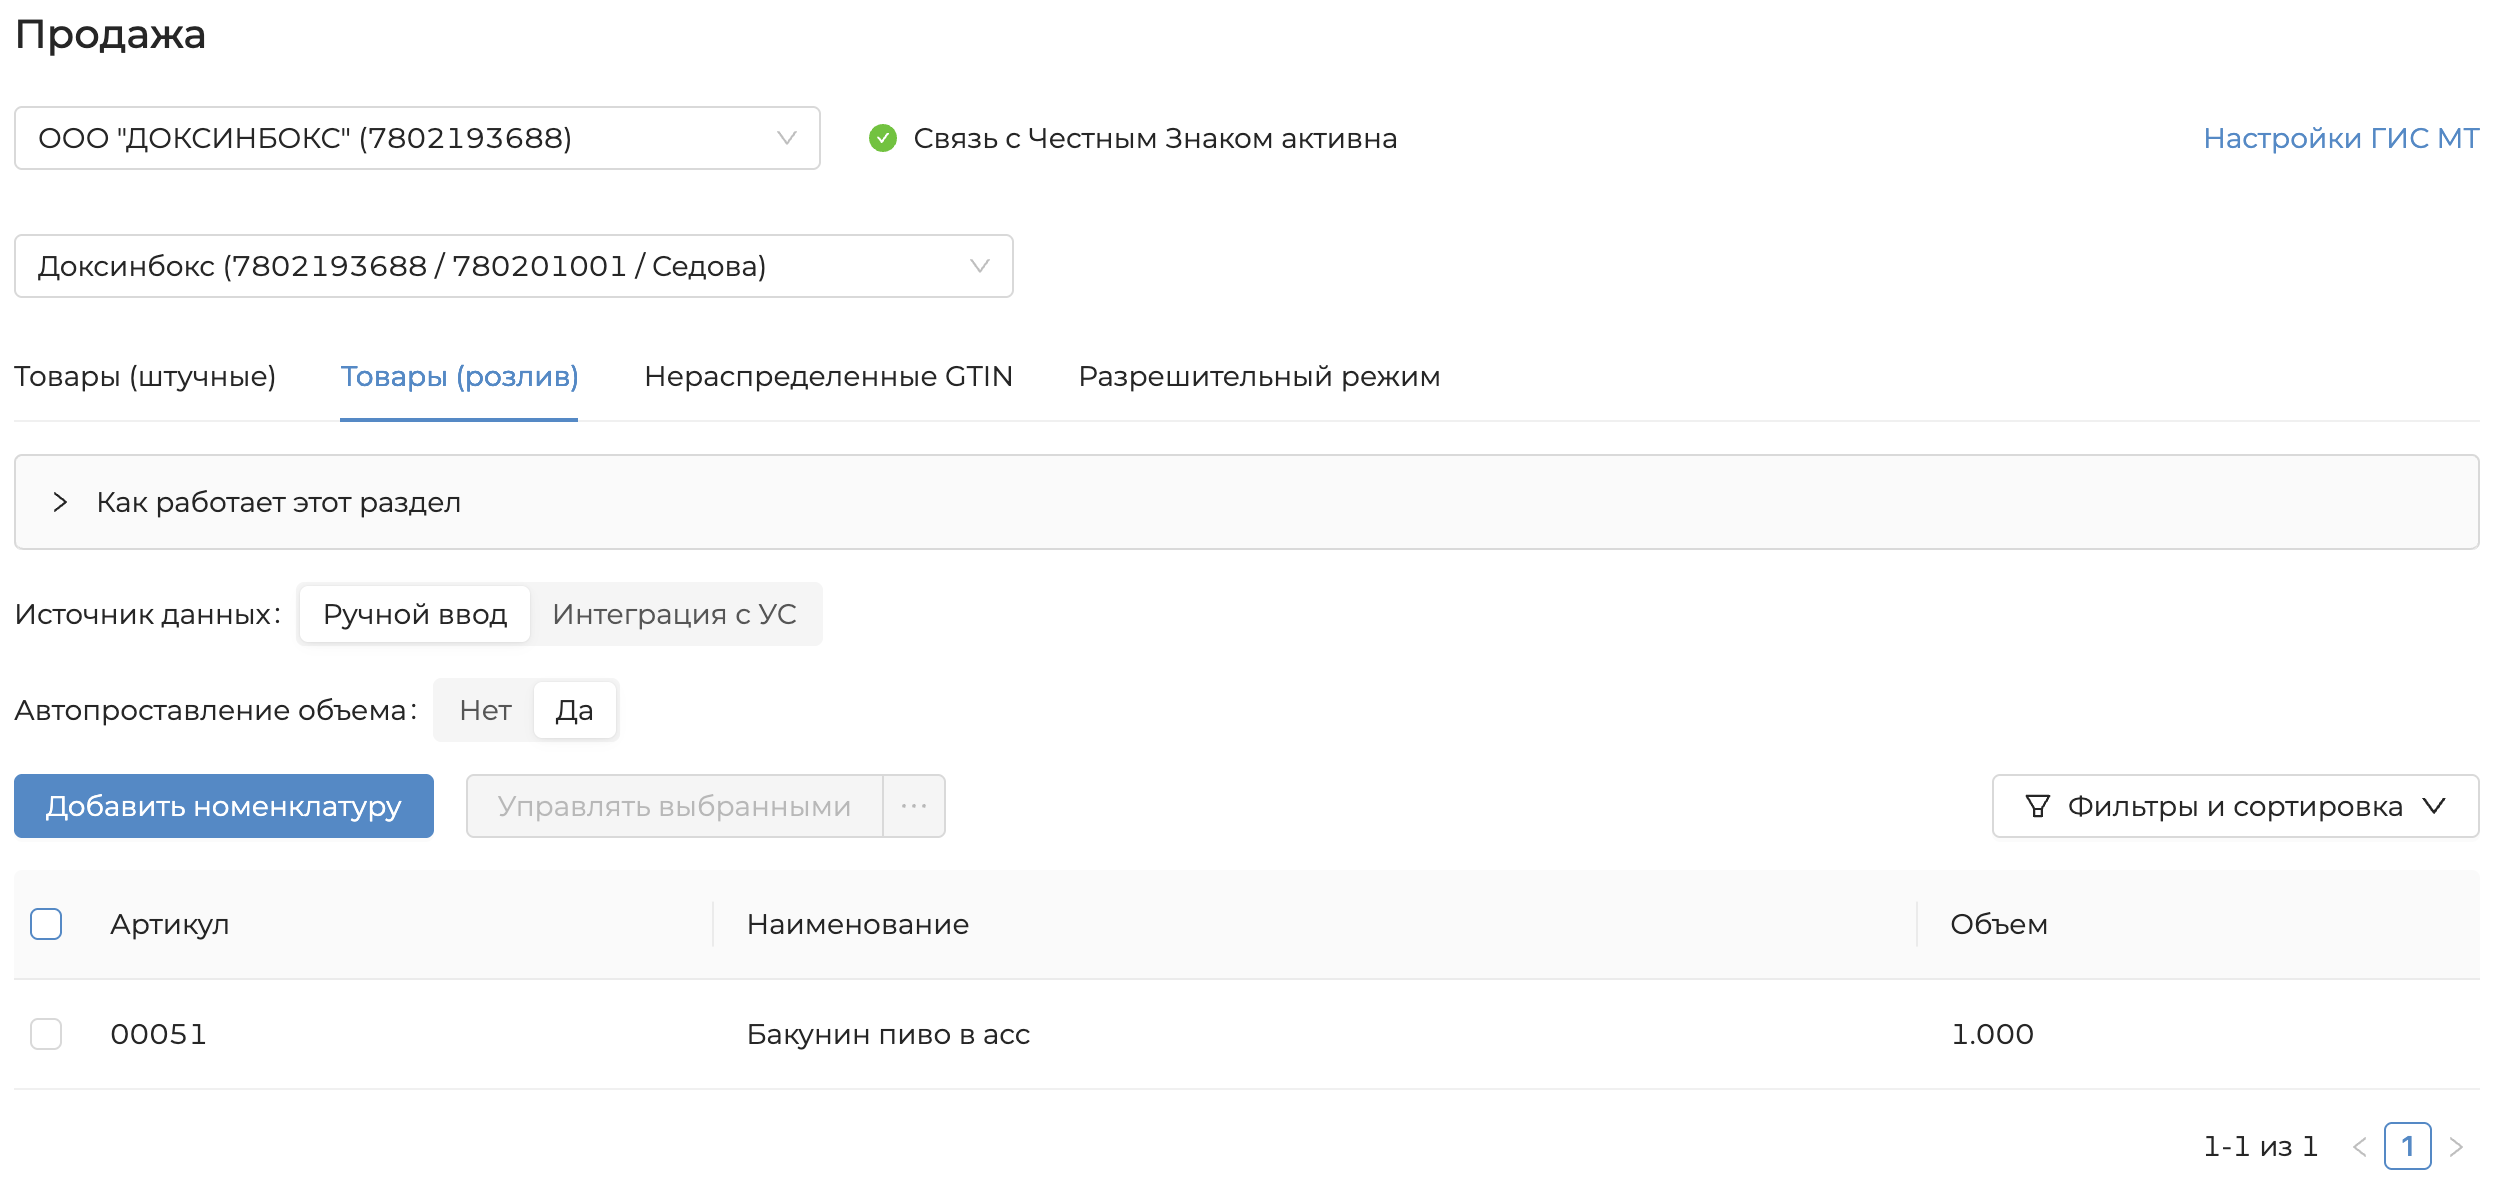Expand 'Как работает этот раздел' chevron
The width and height of the screenshot is (2496, 1194).
click(60, 502)
